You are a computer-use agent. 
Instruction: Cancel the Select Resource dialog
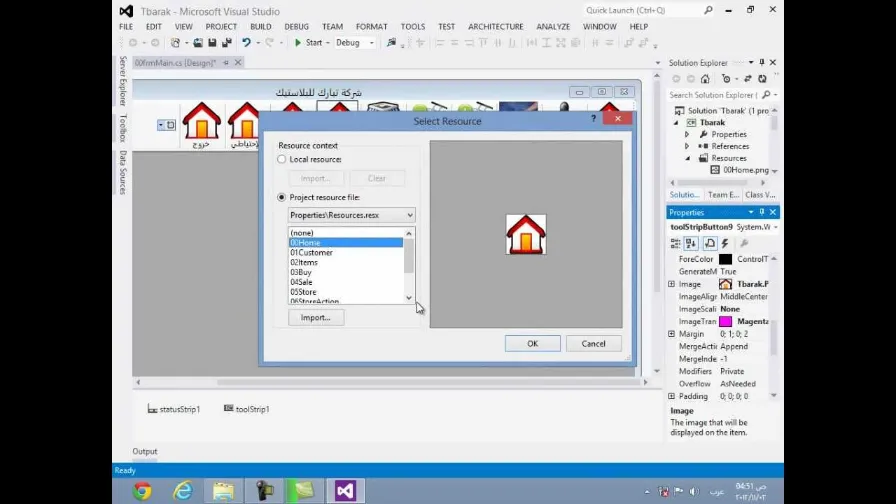tap(593, 343)
